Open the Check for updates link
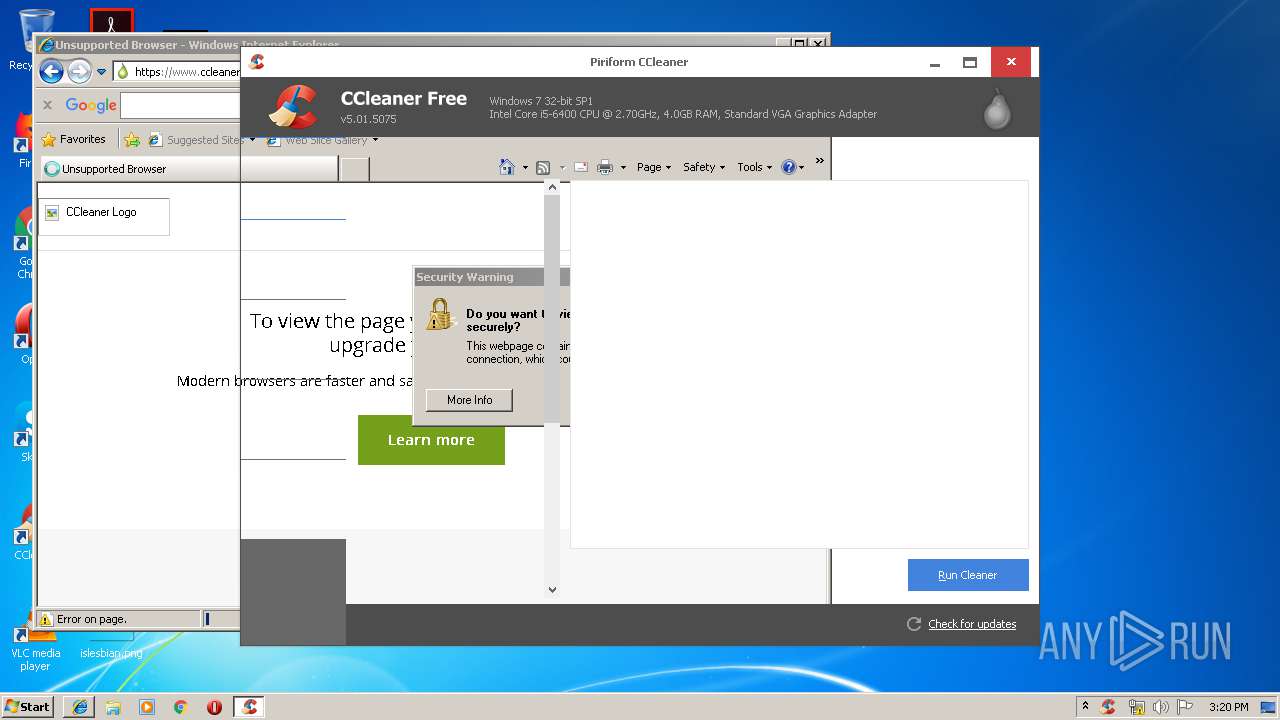The image size is (1280, 720). [972, 624]
